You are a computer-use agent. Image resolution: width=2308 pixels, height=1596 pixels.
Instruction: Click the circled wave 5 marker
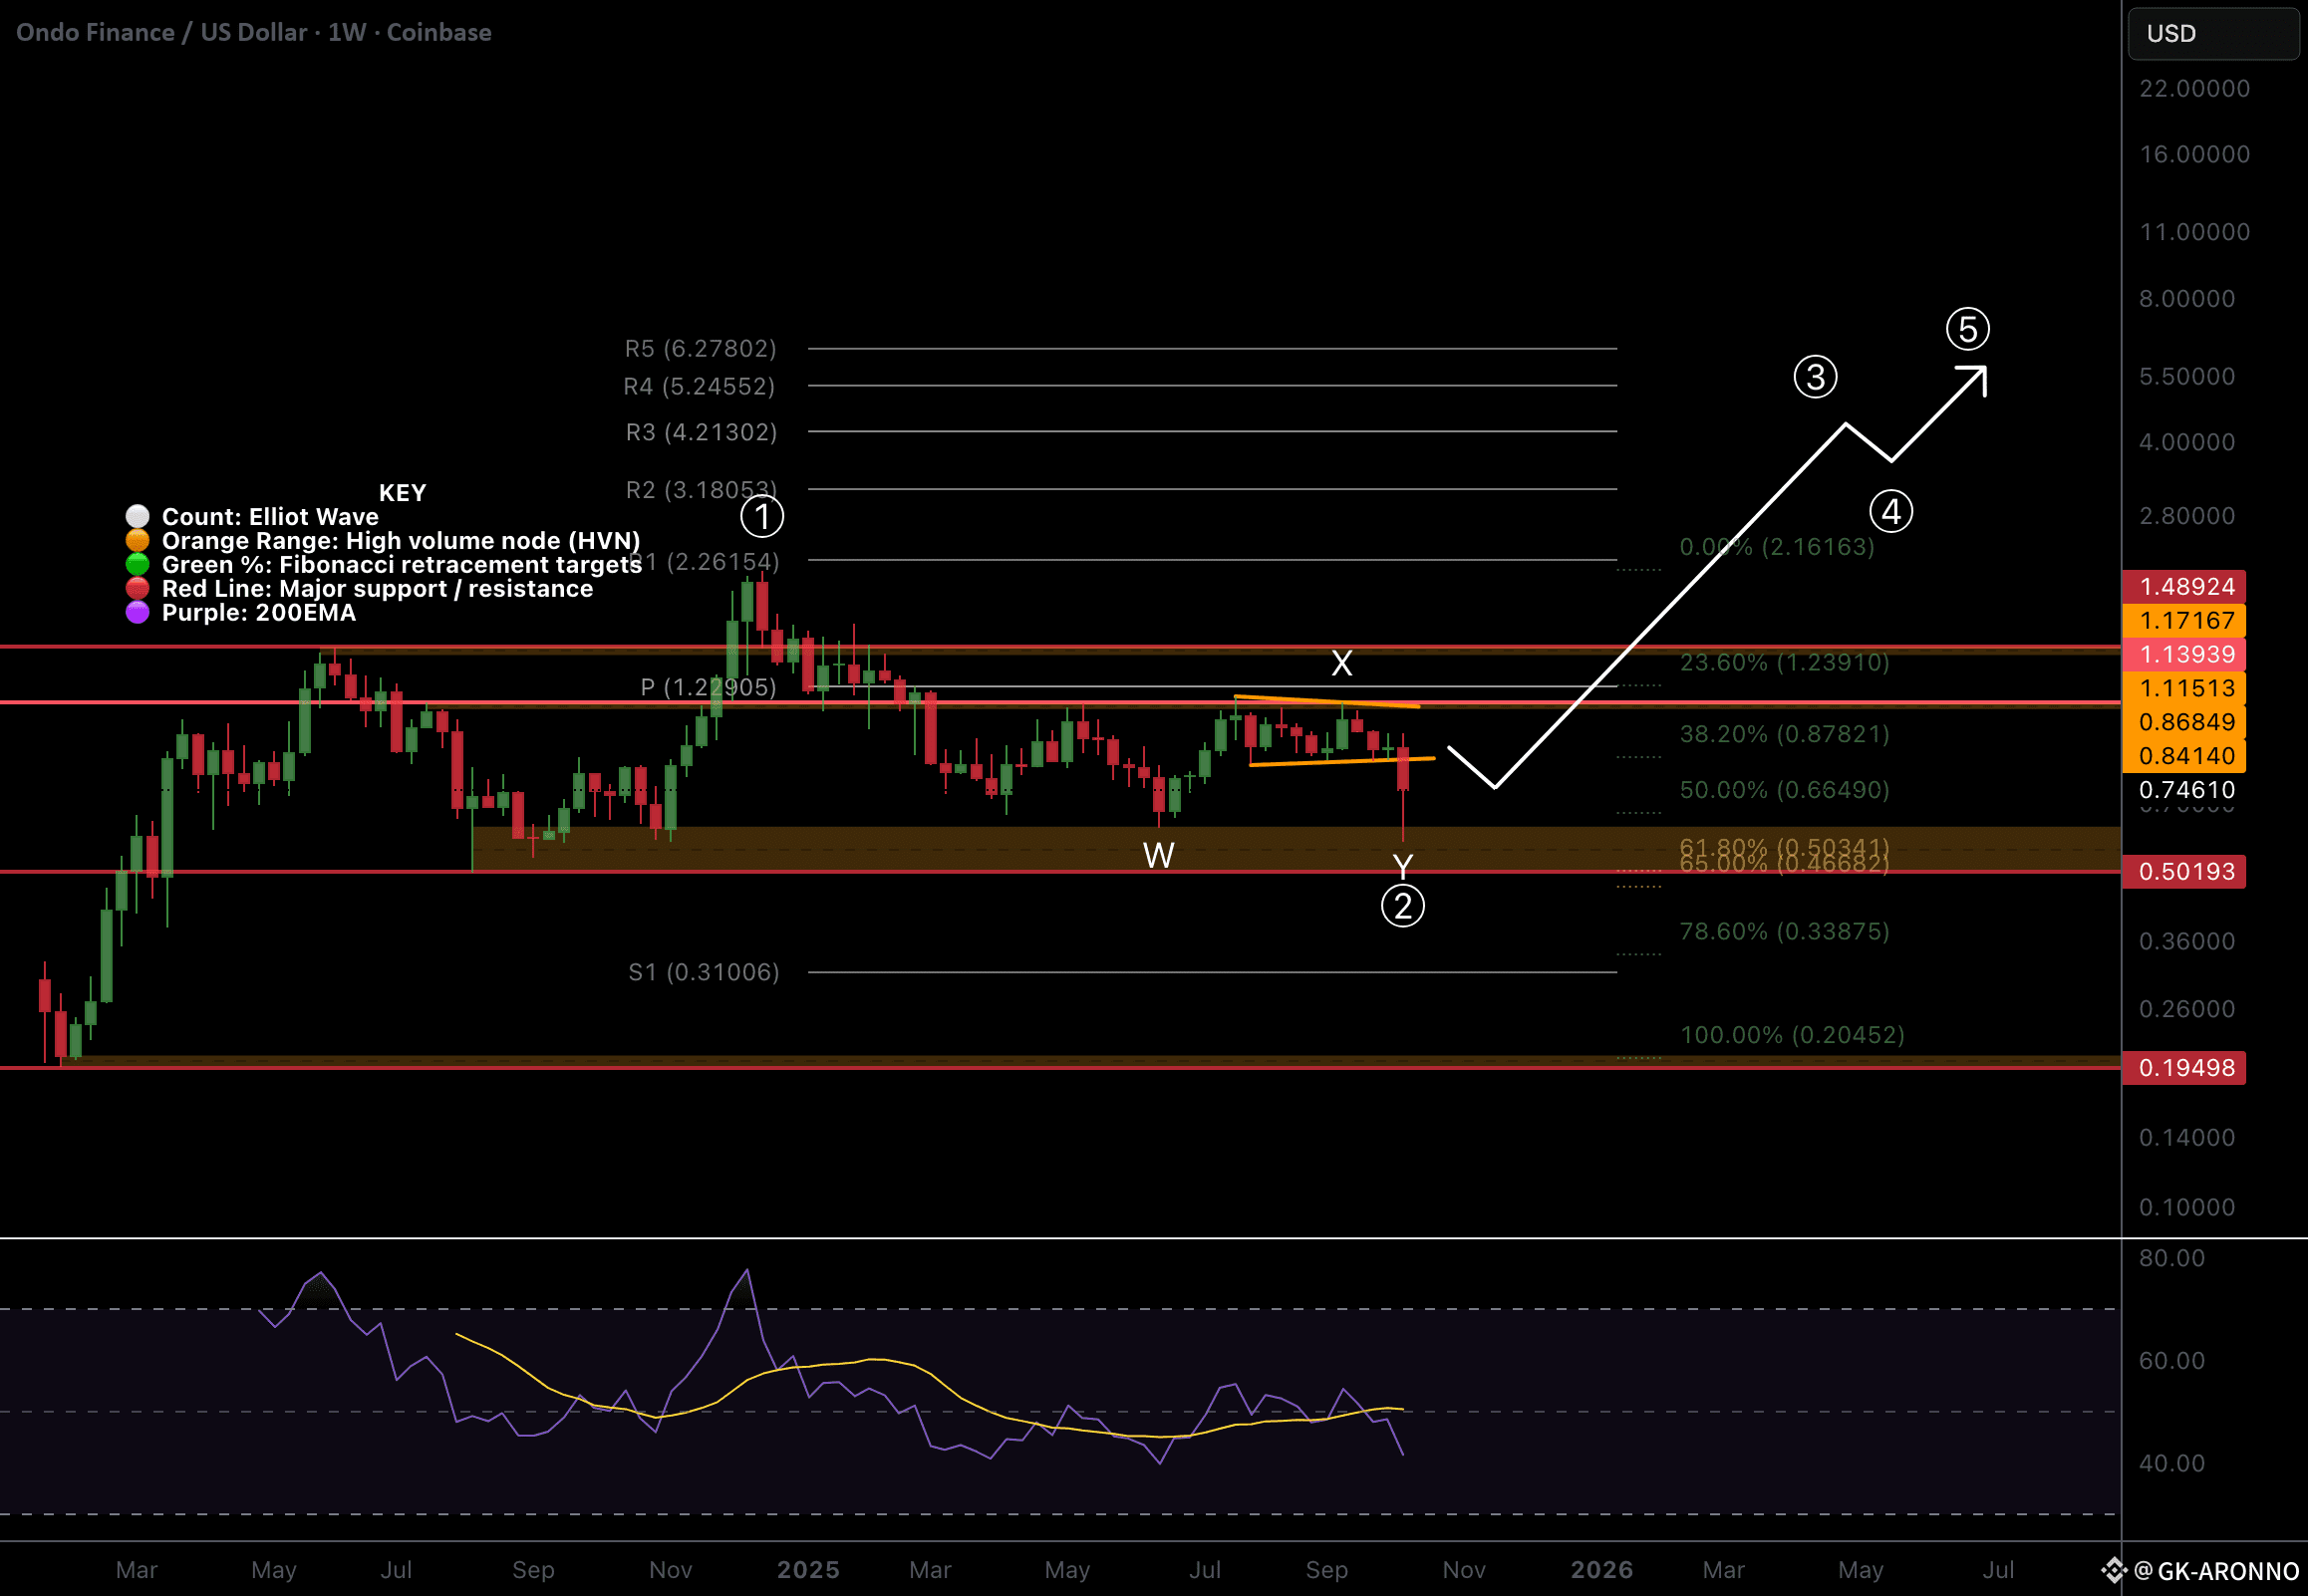point(1967,329)
